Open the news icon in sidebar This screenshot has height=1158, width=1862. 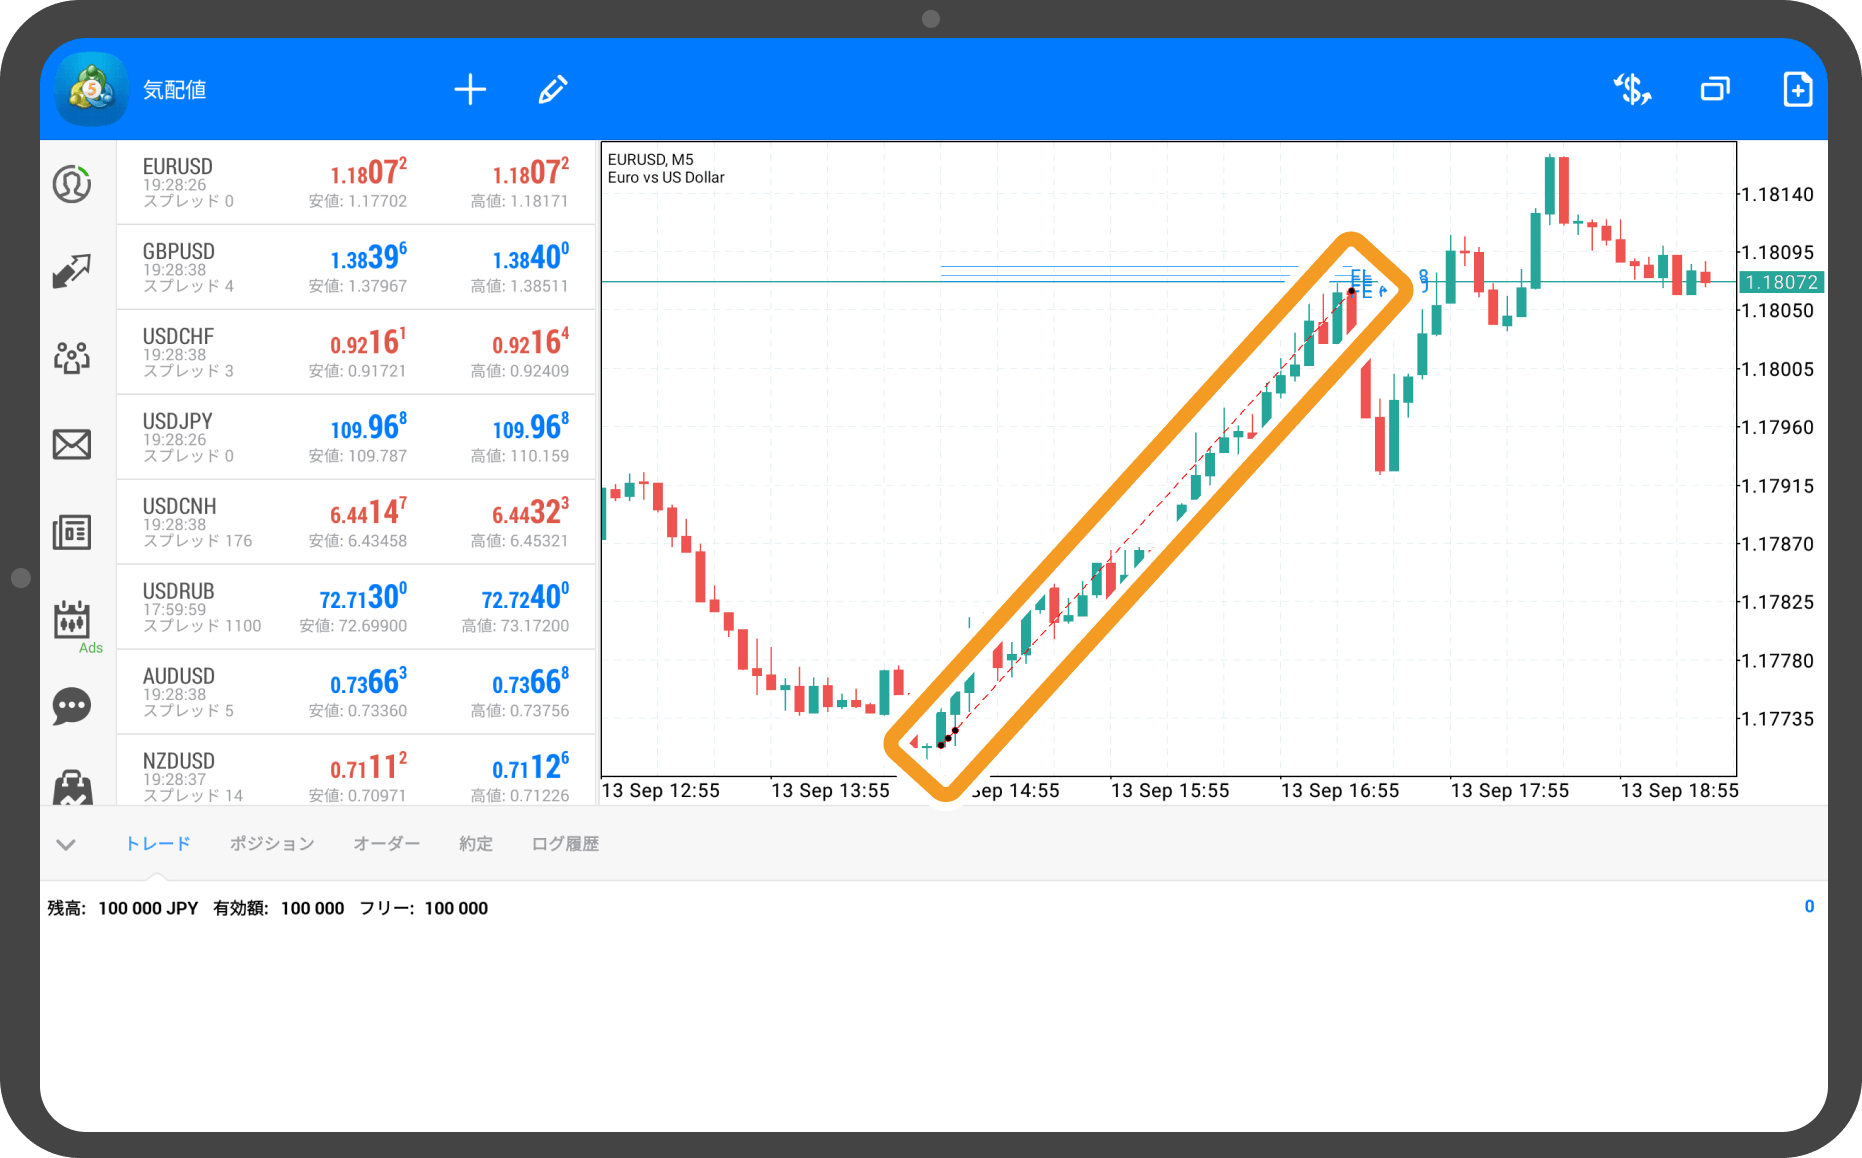pos(72,532)
